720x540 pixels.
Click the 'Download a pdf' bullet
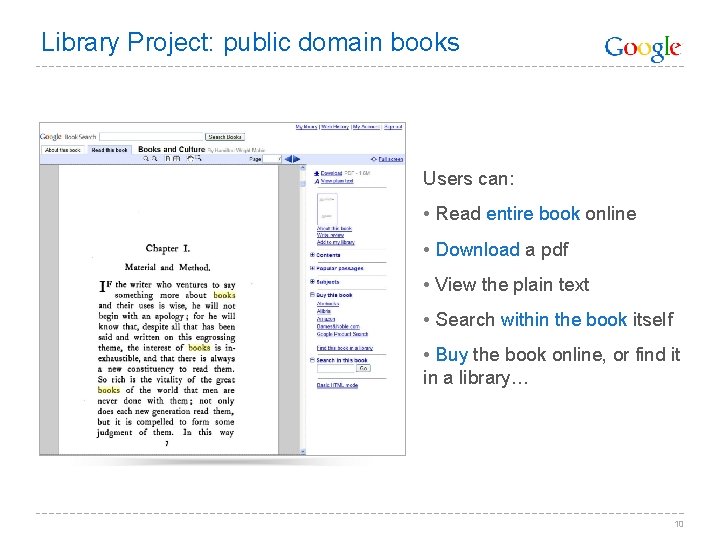tap(496, 249)
